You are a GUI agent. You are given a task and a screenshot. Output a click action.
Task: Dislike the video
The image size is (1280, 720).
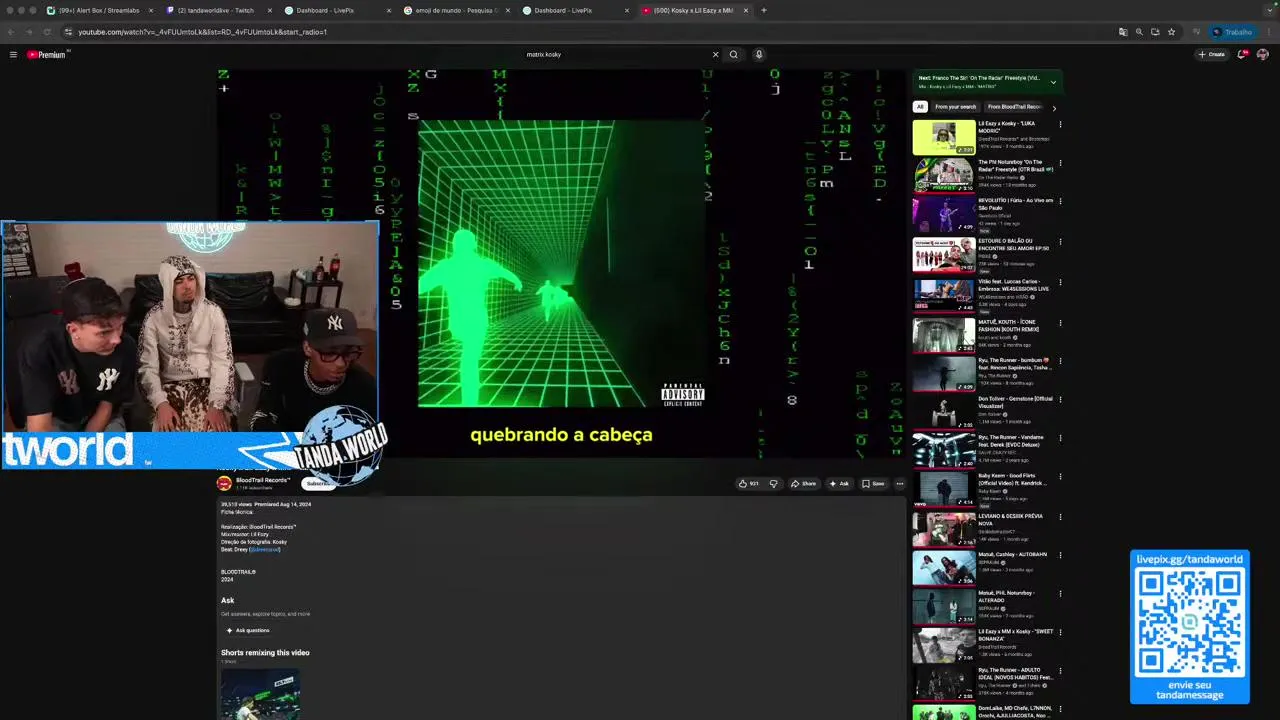click(773, 484)
